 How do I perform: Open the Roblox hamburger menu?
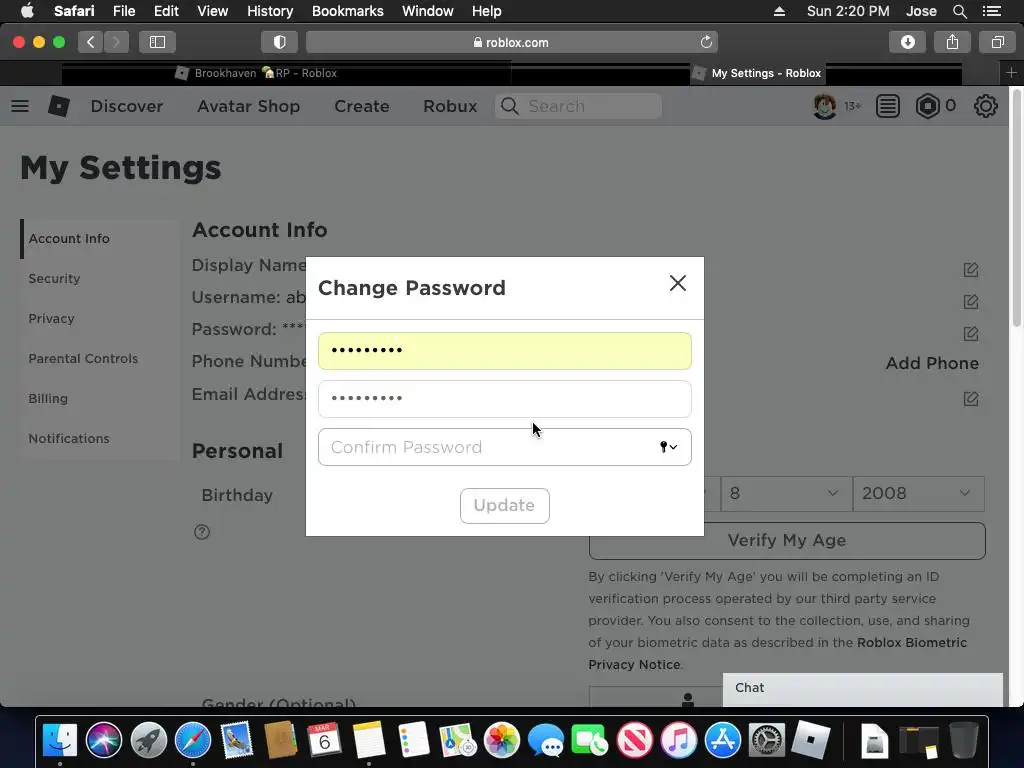tap(20, 106)
